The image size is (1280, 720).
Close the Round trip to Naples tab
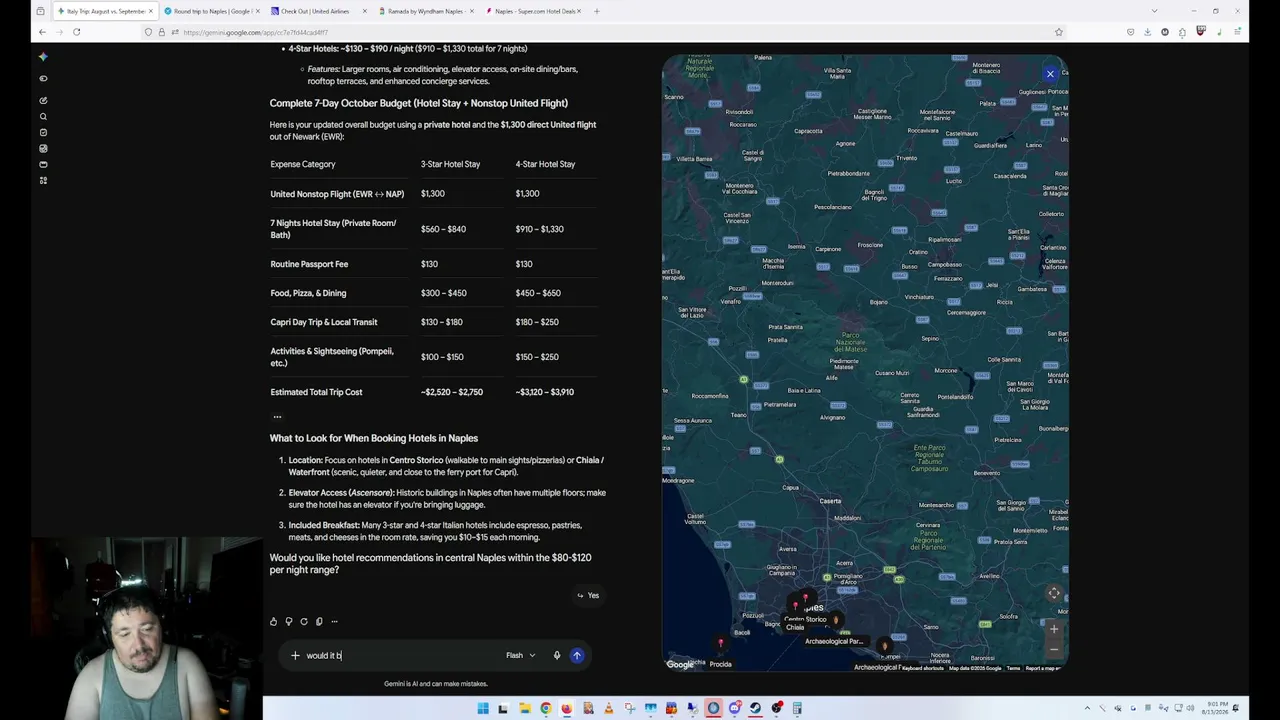[x=257, y=11]
